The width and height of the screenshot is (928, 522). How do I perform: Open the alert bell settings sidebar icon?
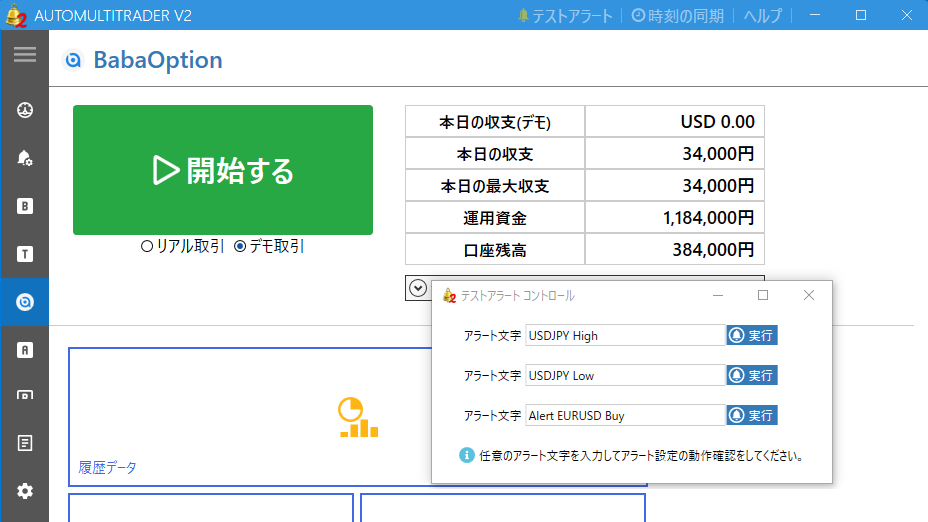[25, 158]
